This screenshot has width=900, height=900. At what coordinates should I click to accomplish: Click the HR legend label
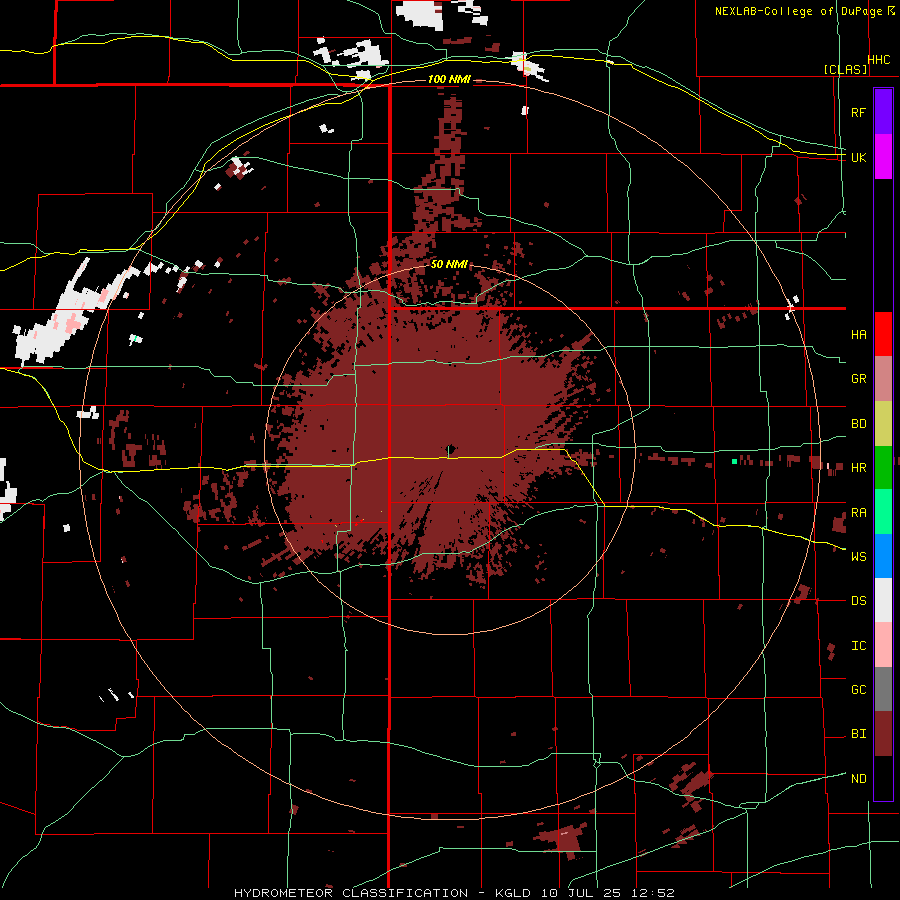858,468
